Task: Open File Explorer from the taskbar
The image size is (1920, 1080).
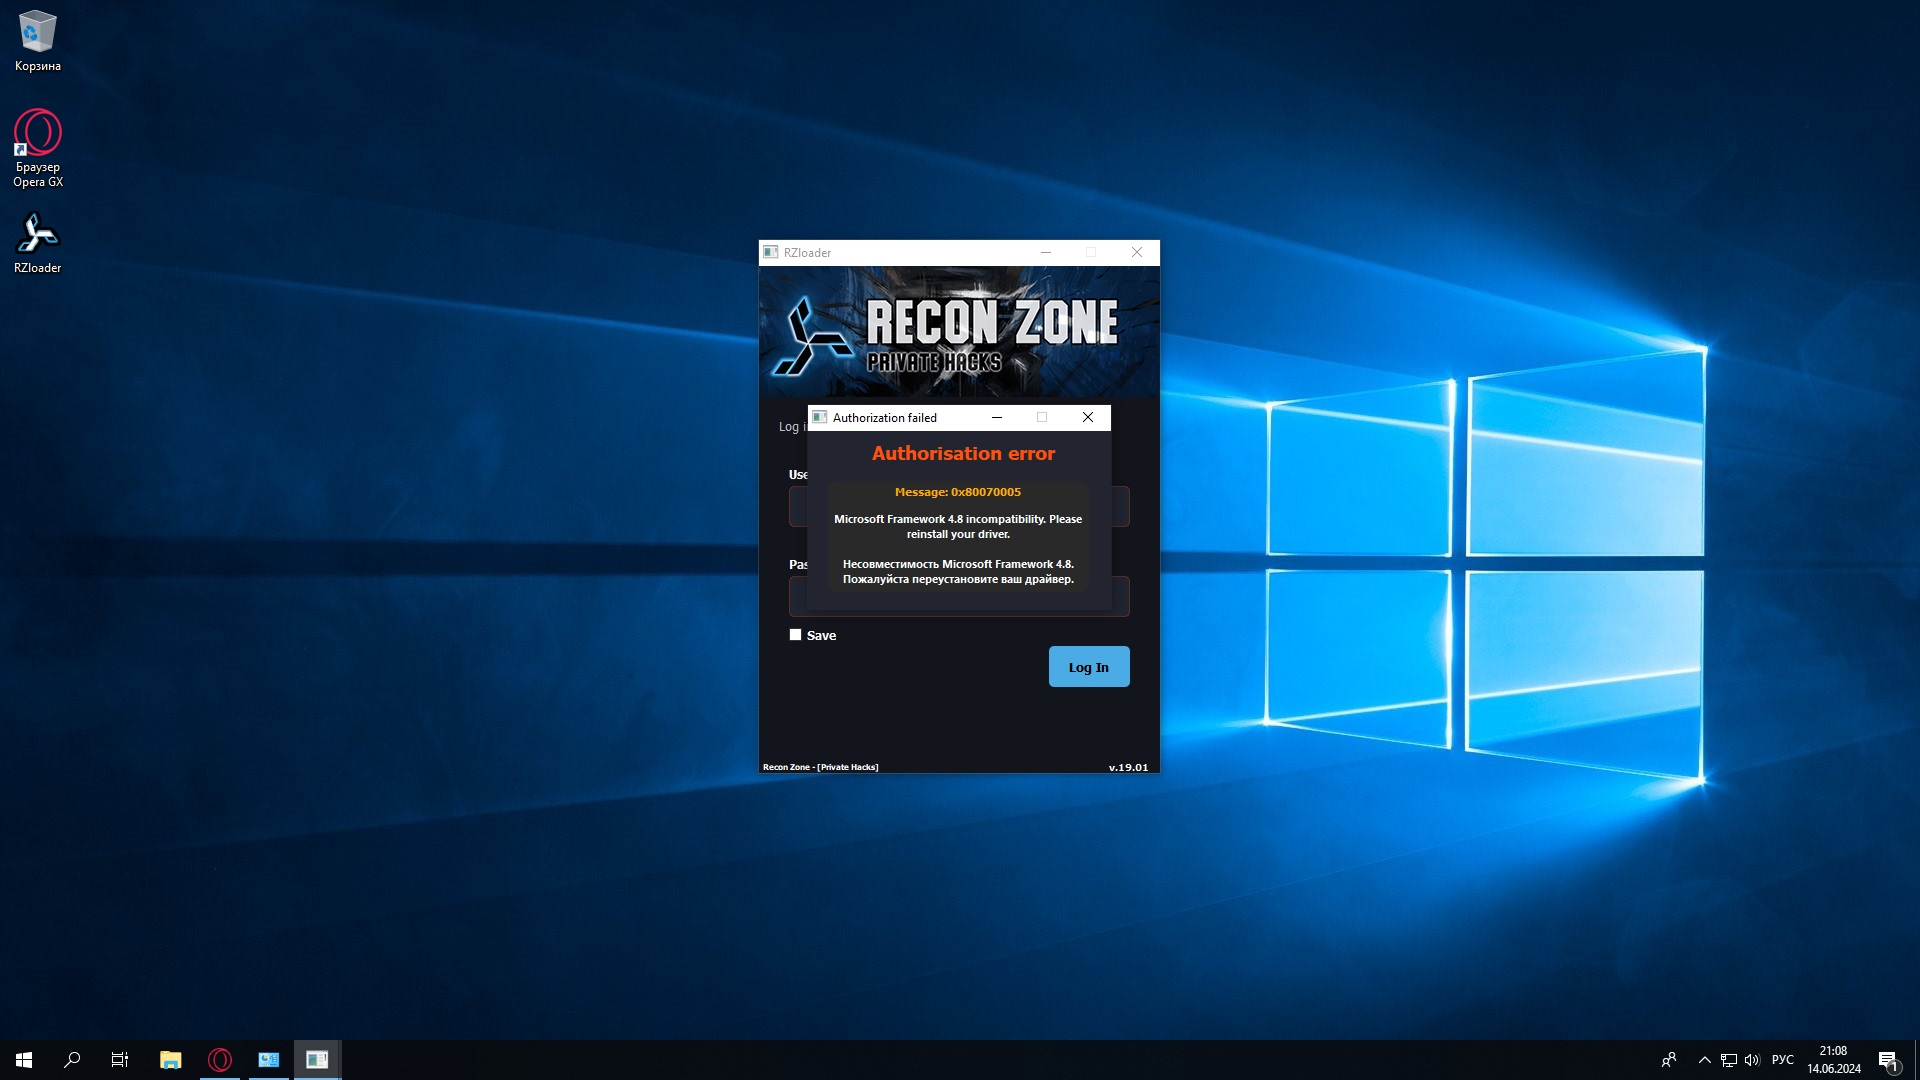Action: pos(170,1060)
